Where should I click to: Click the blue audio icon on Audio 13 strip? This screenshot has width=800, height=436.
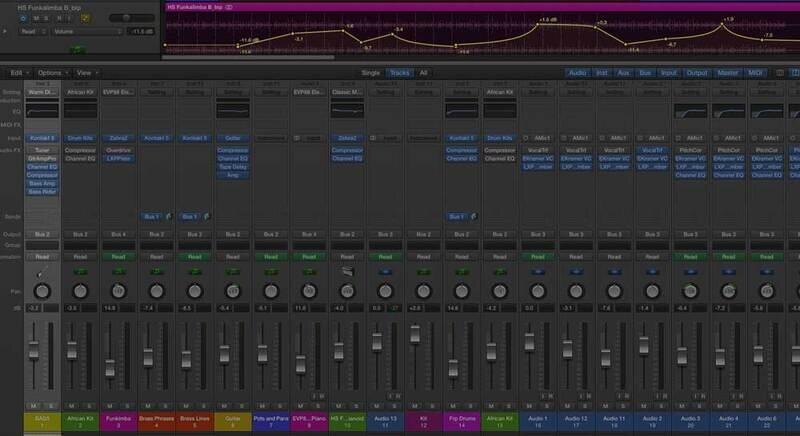[385, 272]
